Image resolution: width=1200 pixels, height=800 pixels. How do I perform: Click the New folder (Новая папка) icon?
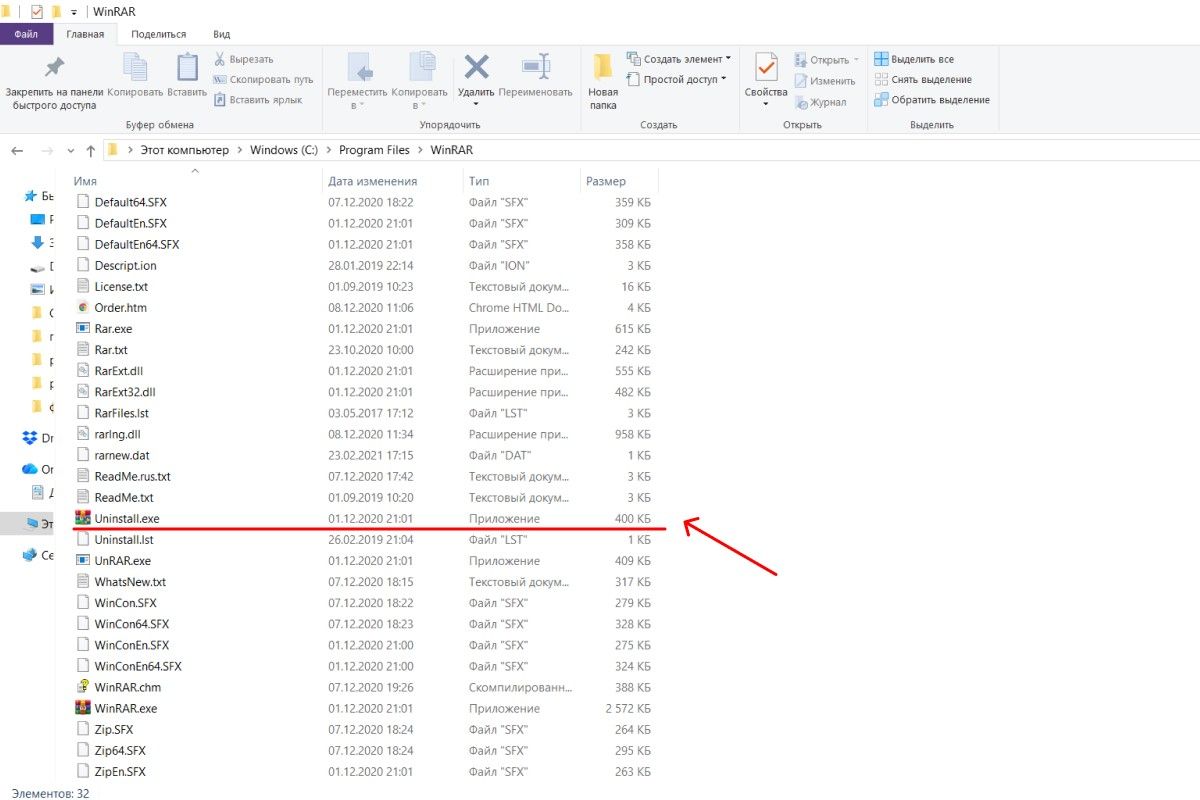pos(603,68)
